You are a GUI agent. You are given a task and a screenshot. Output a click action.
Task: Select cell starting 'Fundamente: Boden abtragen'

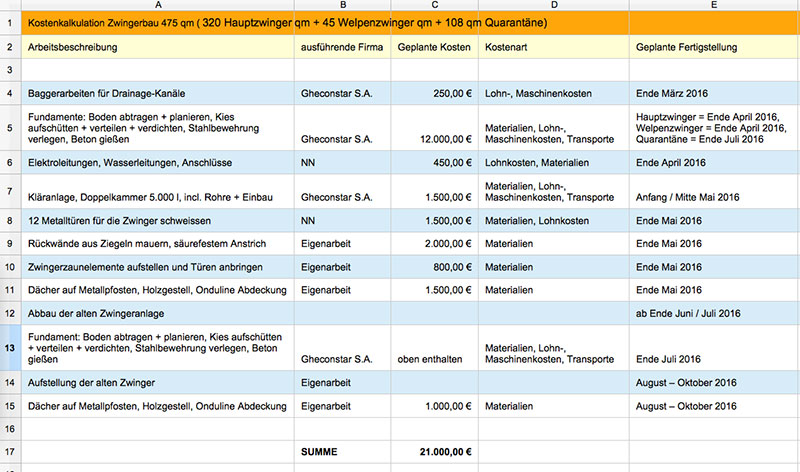(158, 128)
